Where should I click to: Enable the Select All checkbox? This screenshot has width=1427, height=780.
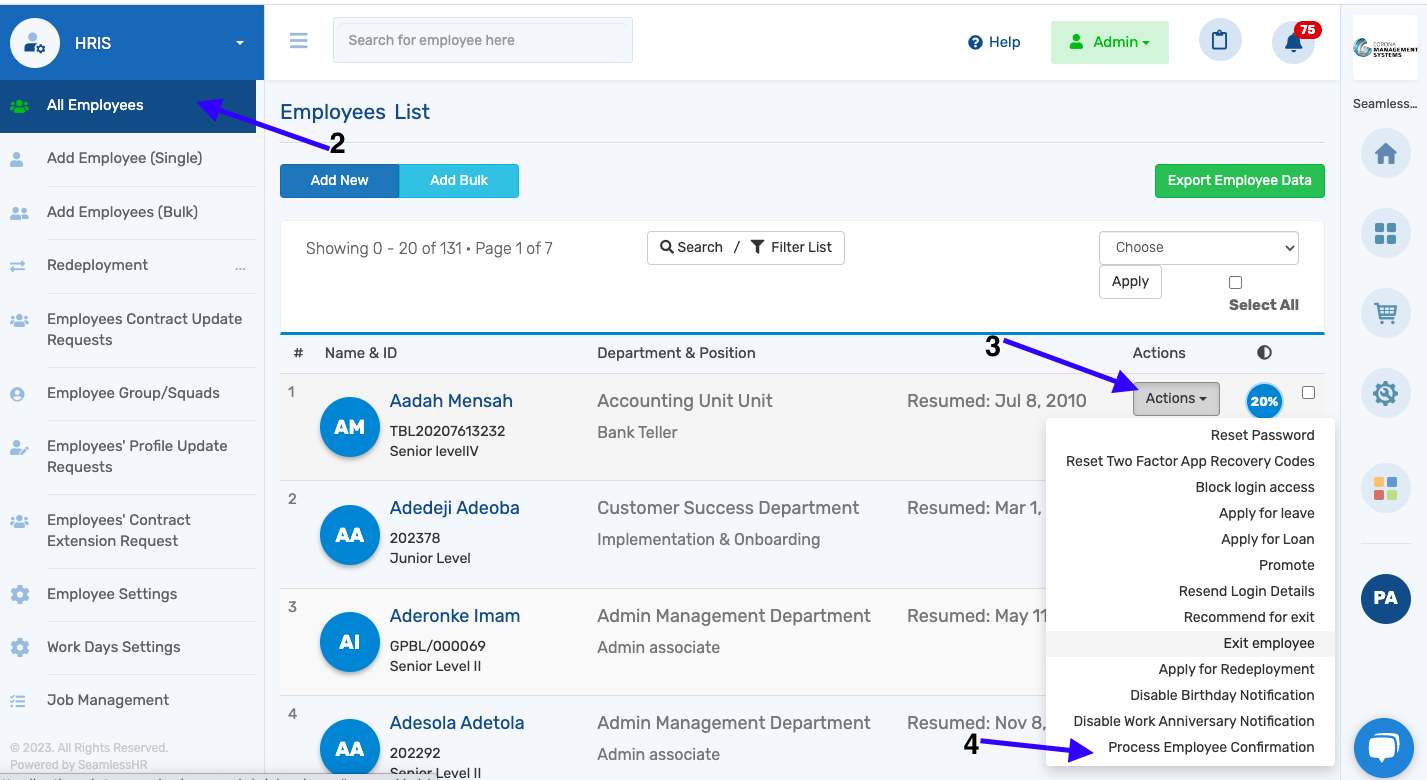tap(1235, 282)
